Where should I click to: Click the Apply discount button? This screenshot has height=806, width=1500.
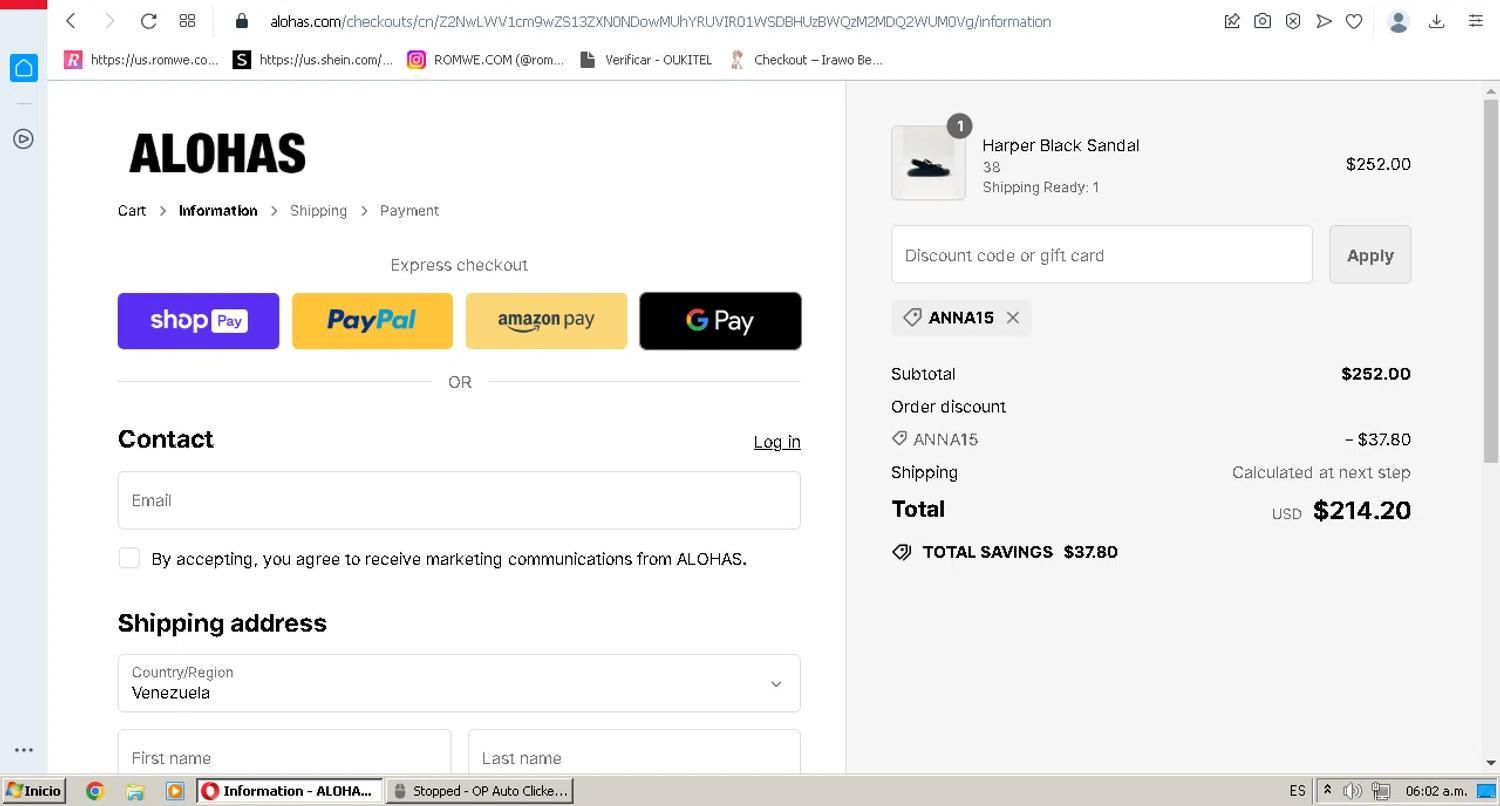click(x=1370, y=255)
